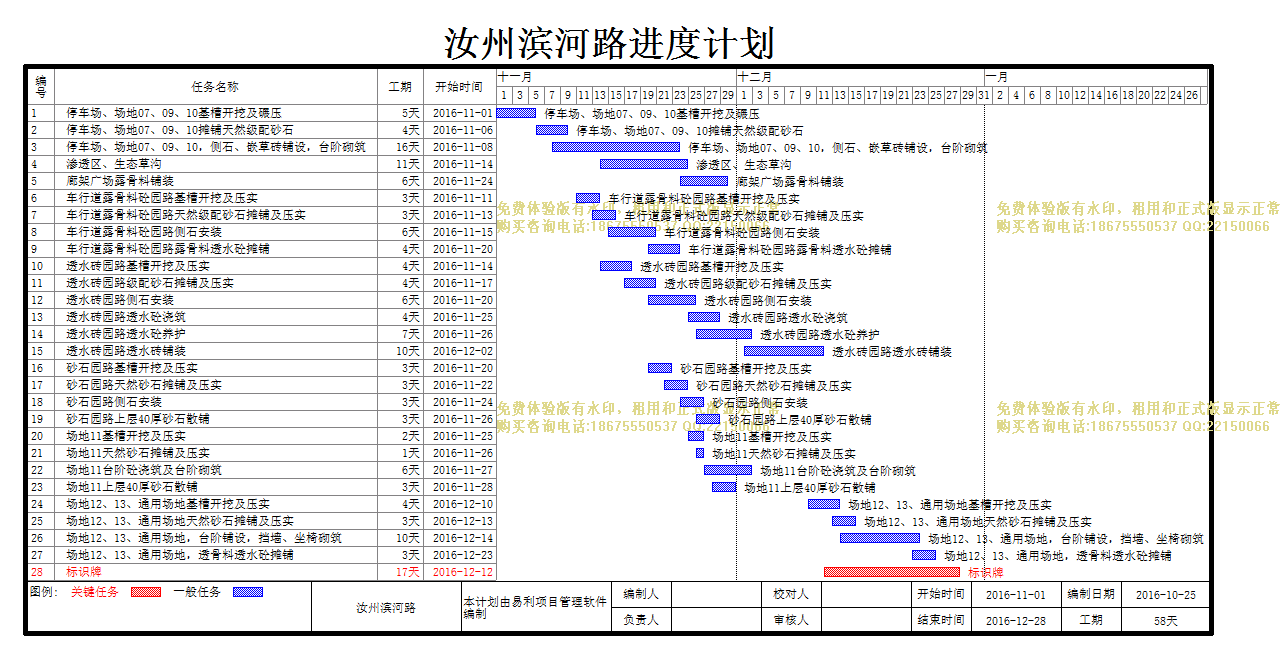The width and height of the screenshot is (1280, 657).
Task: Click the empty field next to 审核人
Action: pyautogui.click(x=865, y=619)
